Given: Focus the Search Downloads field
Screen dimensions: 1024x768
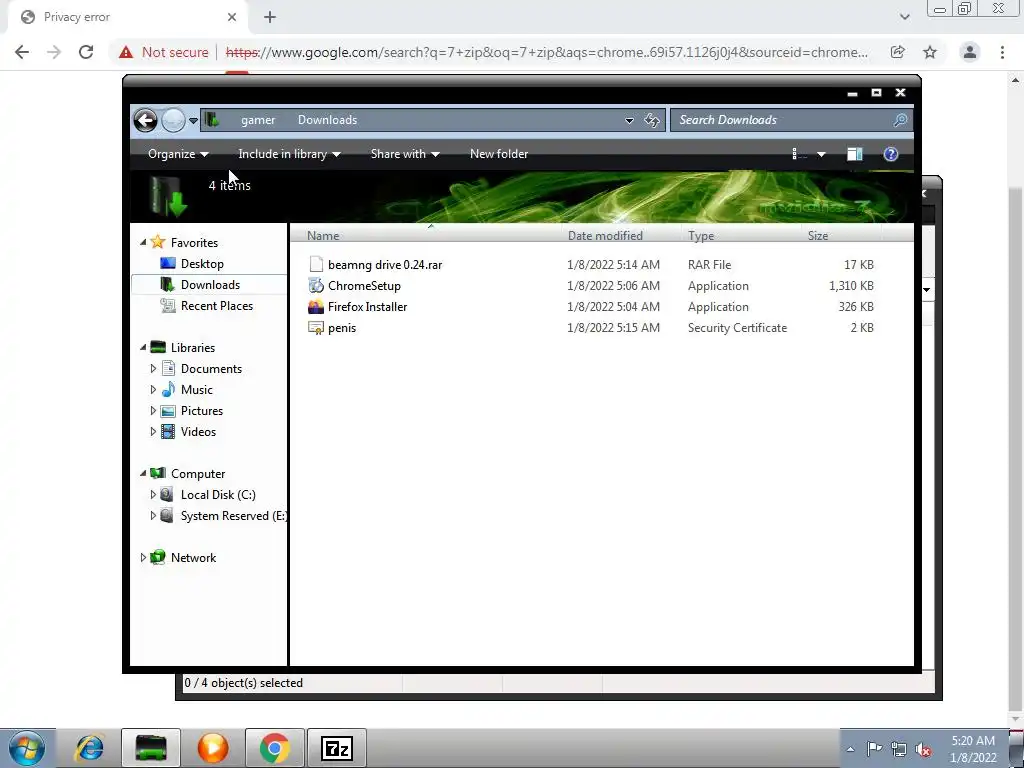Looking at the screenshot, I should [x=792, y=120].
